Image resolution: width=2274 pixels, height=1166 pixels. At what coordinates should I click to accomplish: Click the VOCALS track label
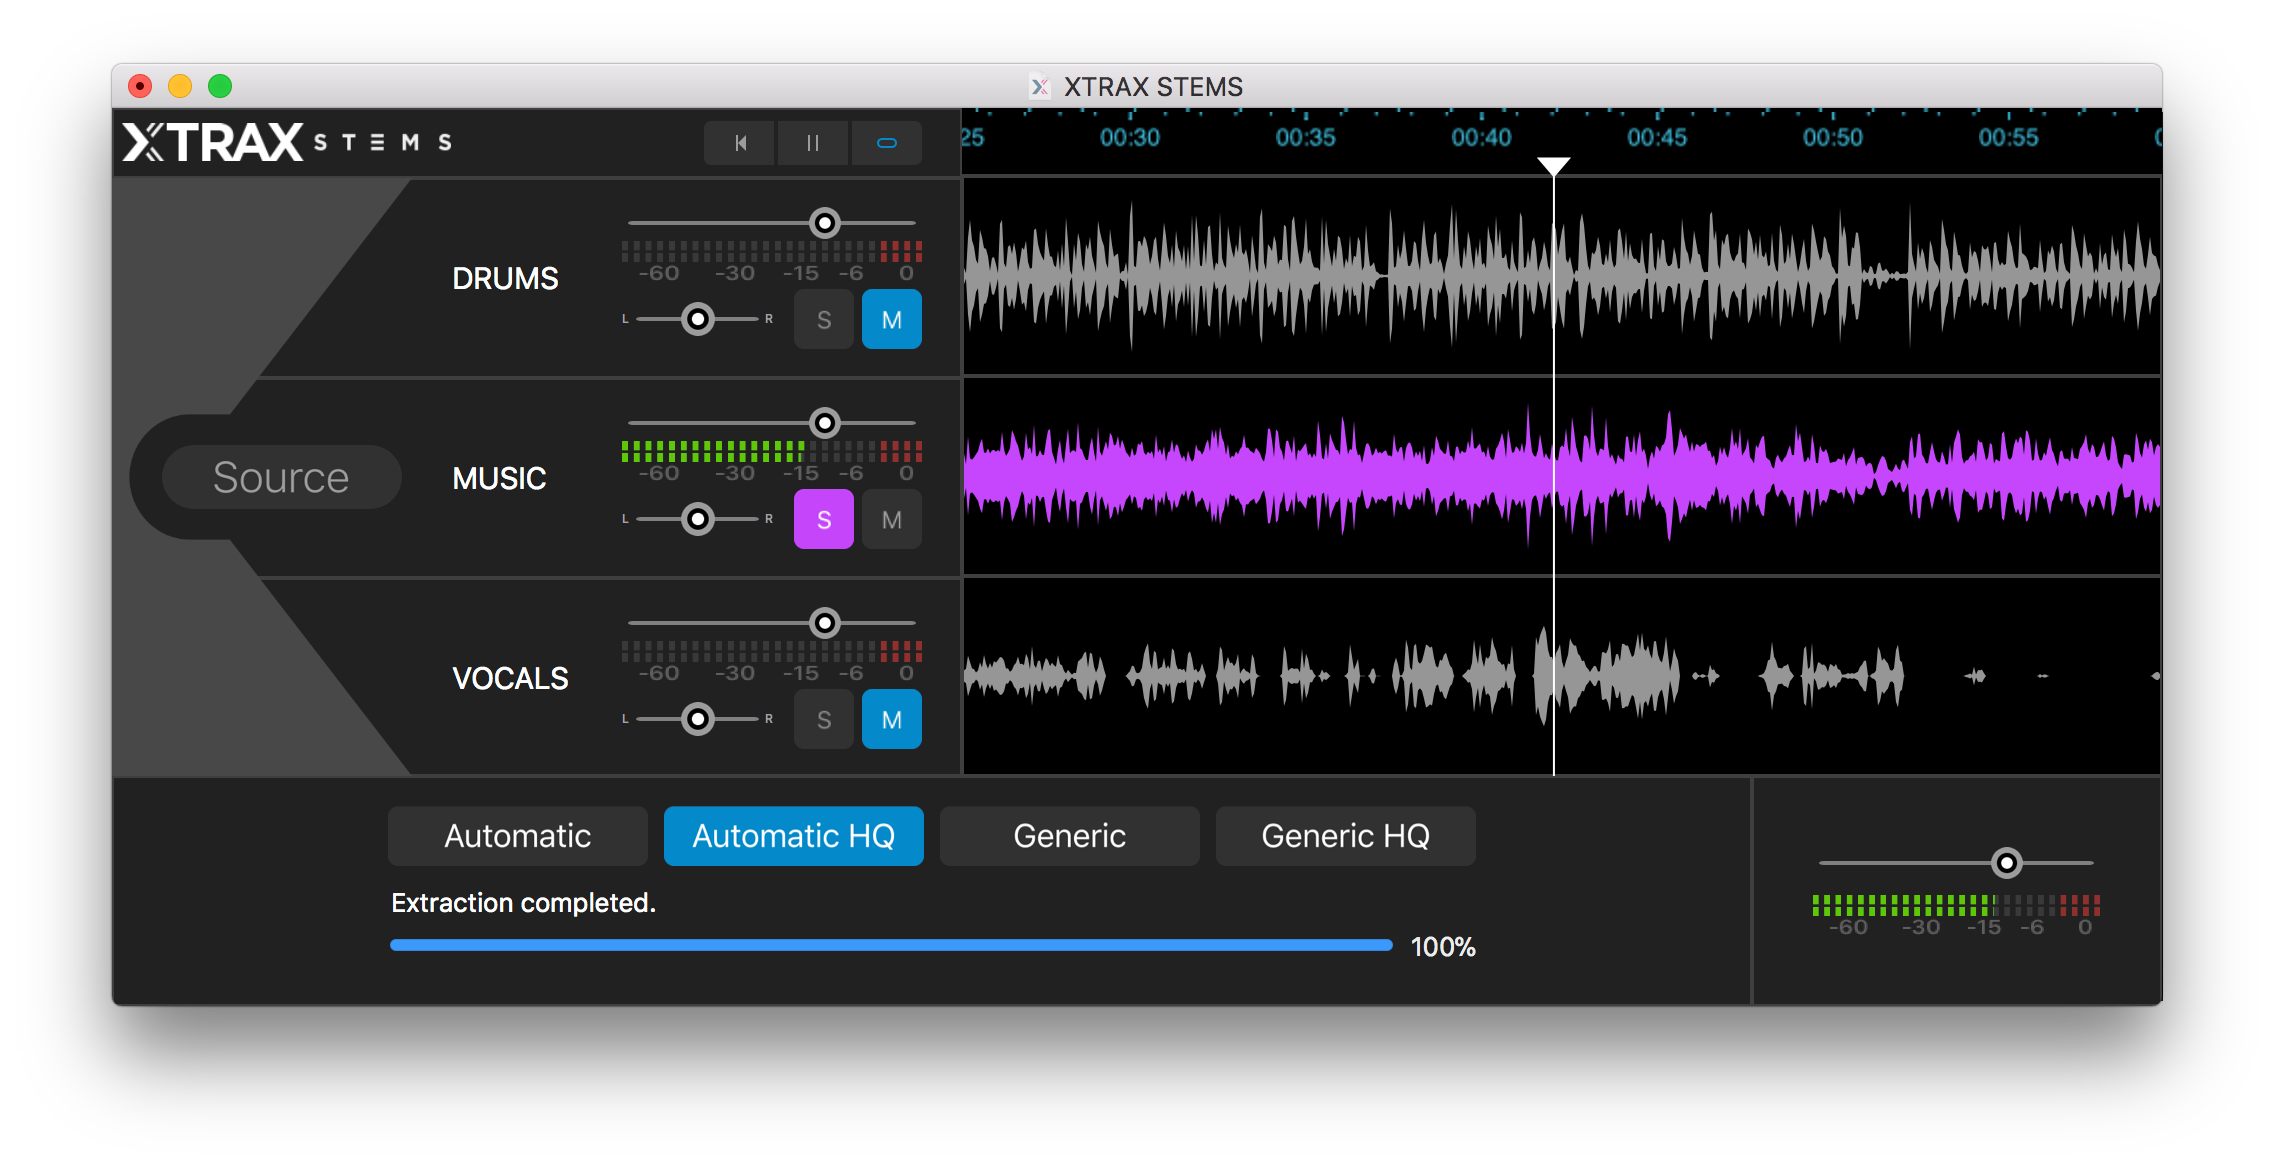pyautogui.click(x=510, y=679)
